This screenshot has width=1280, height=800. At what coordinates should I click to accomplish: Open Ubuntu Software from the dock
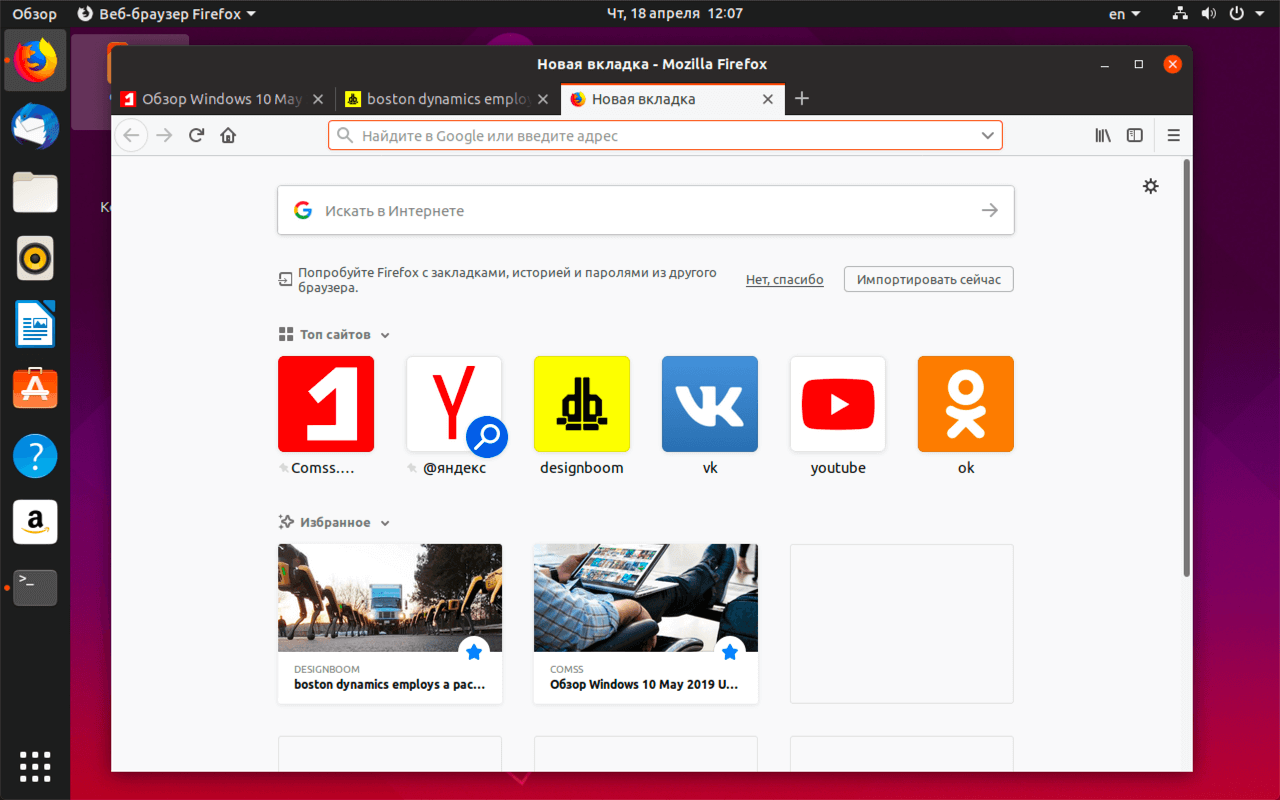click(35, 390)
